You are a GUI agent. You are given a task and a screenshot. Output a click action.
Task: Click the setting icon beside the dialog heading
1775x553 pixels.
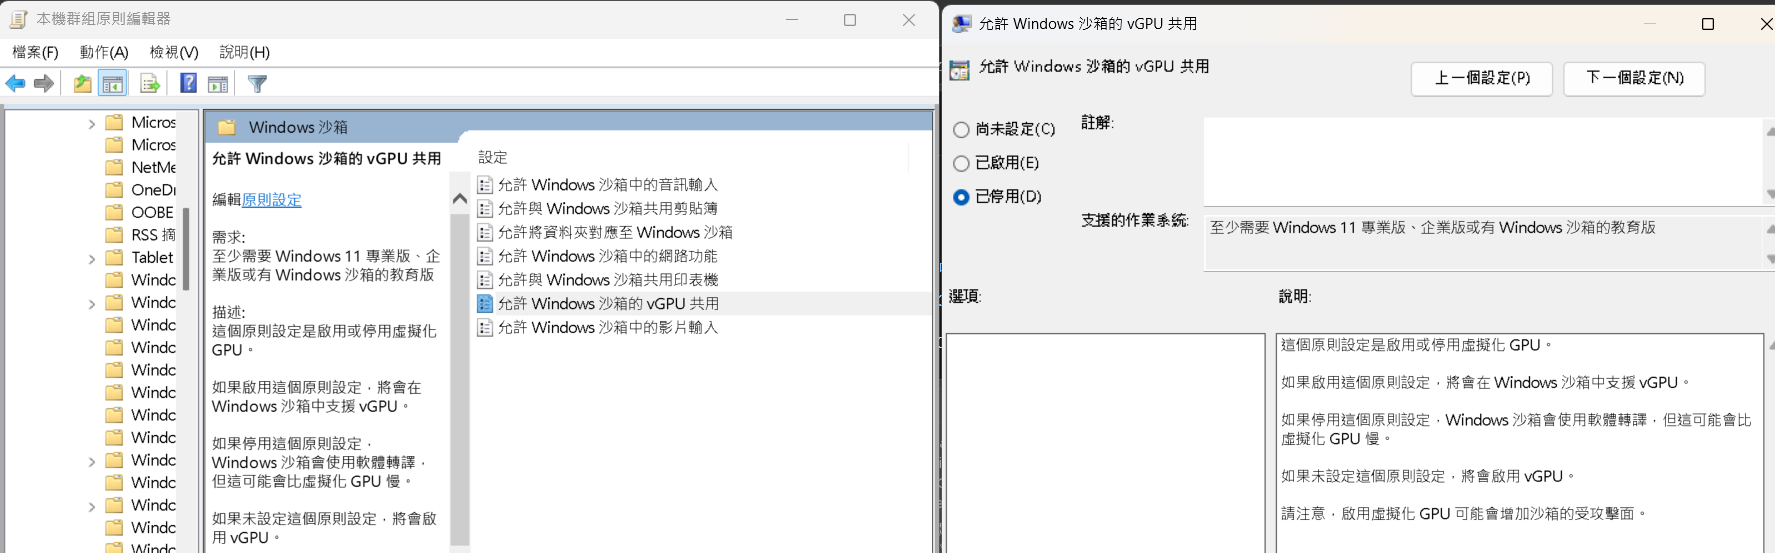tap(960, 70)
